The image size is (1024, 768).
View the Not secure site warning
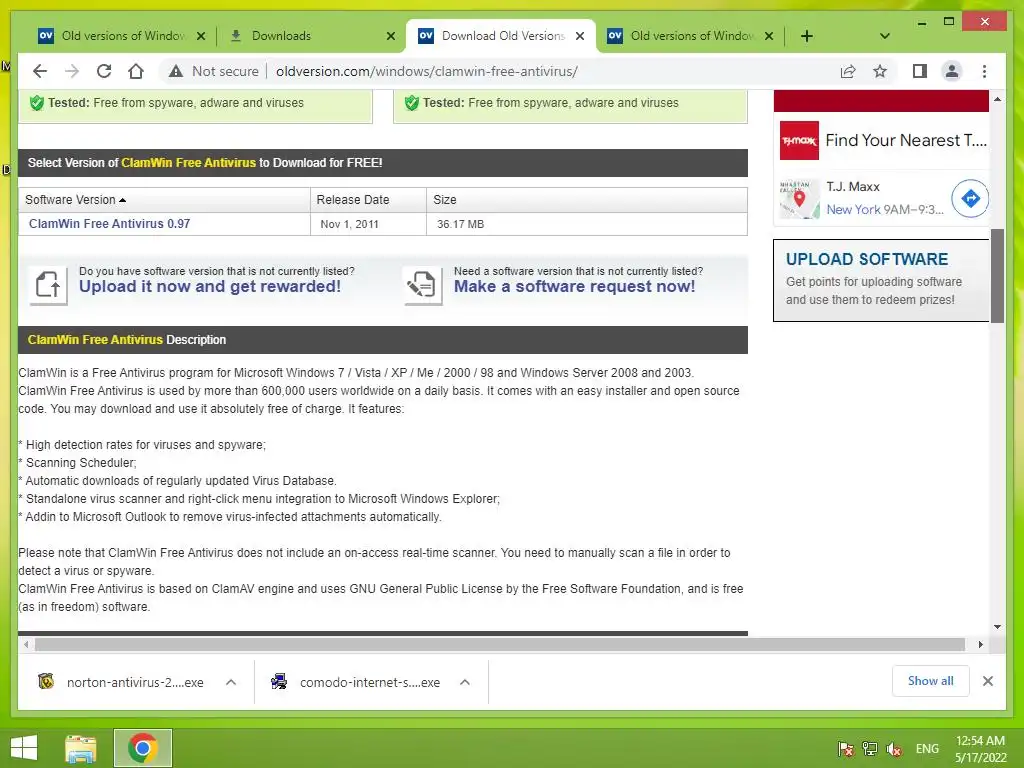(x=214, y=71)
